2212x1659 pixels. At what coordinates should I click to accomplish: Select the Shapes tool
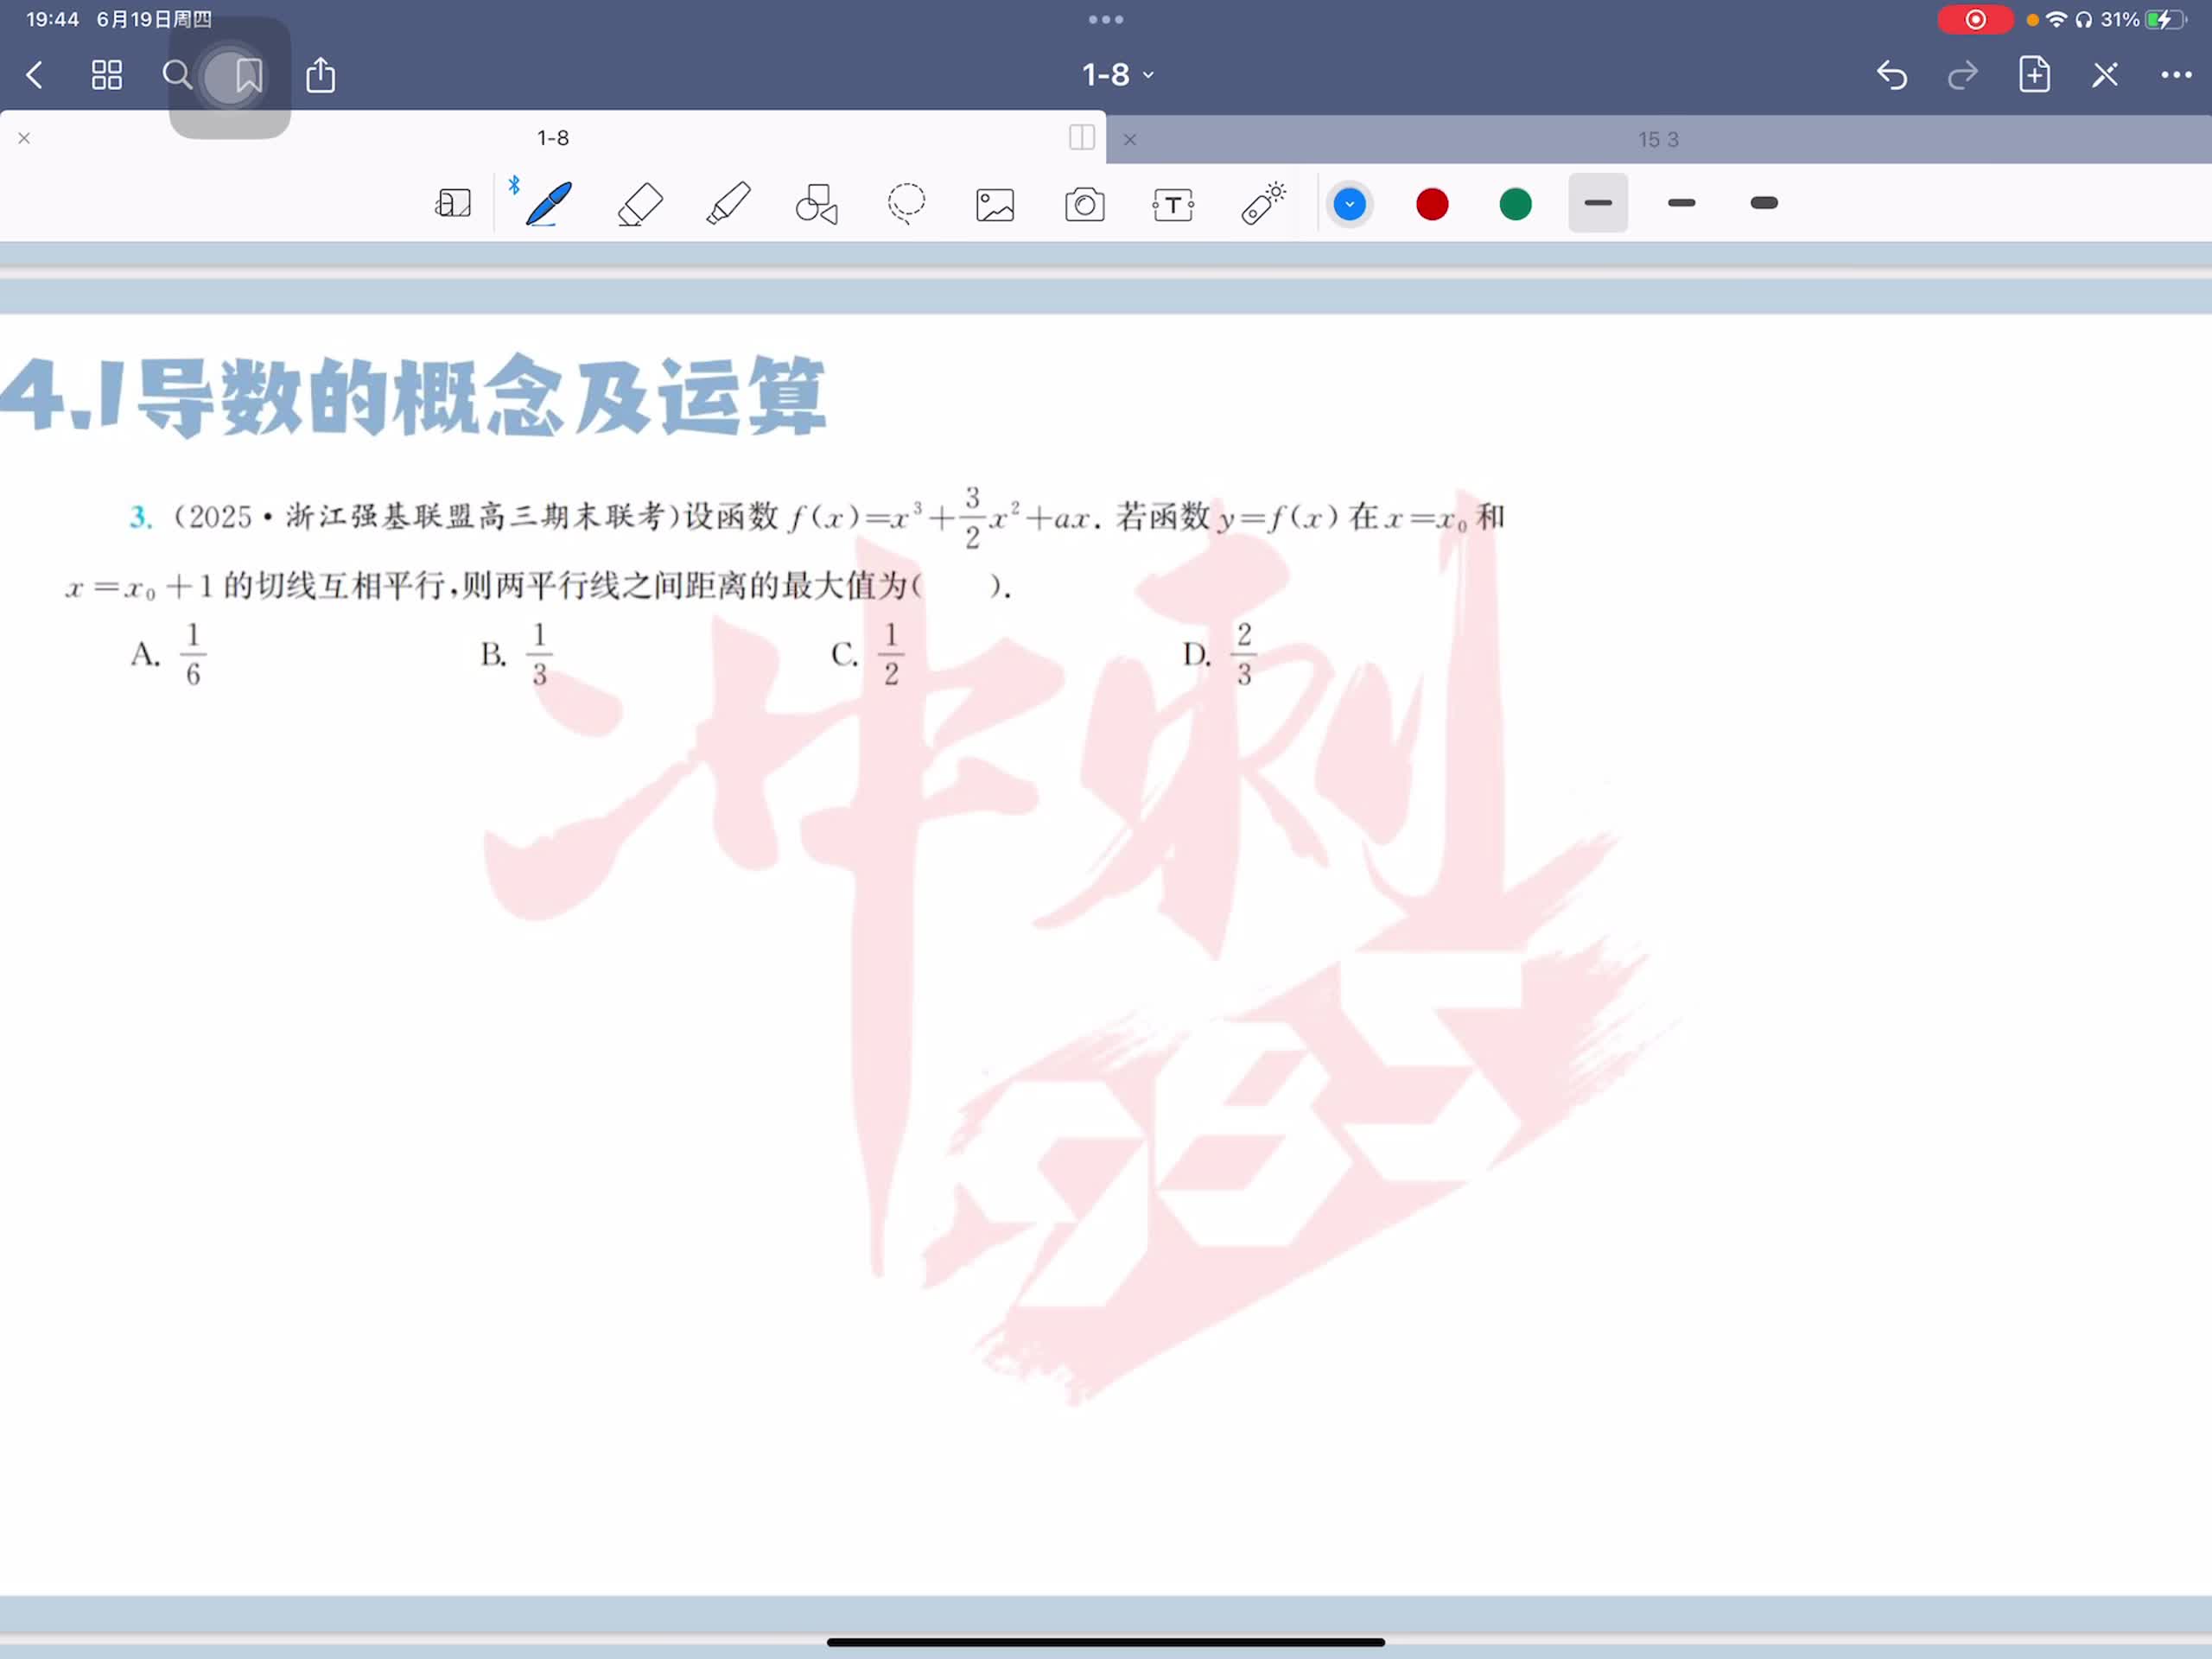(x=816, y=204)
